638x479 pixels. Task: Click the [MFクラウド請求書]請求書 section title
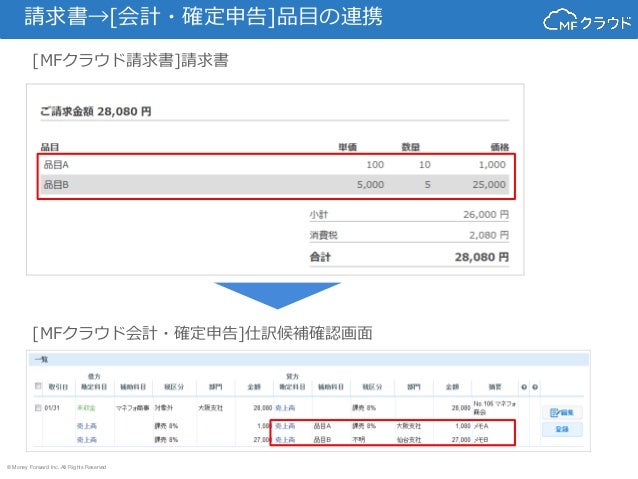pos(131,61)
